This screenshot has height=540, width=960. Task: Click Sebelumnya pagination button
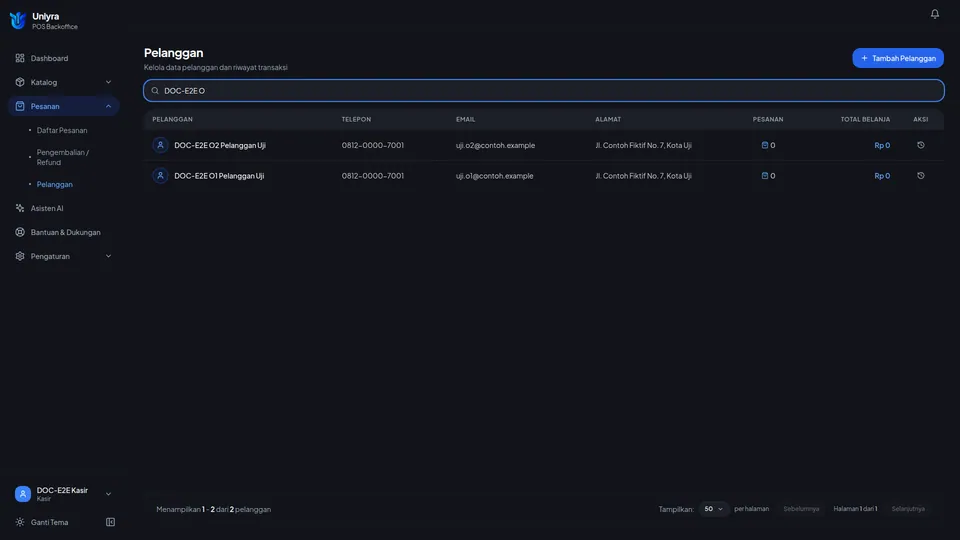pos(801,509)
